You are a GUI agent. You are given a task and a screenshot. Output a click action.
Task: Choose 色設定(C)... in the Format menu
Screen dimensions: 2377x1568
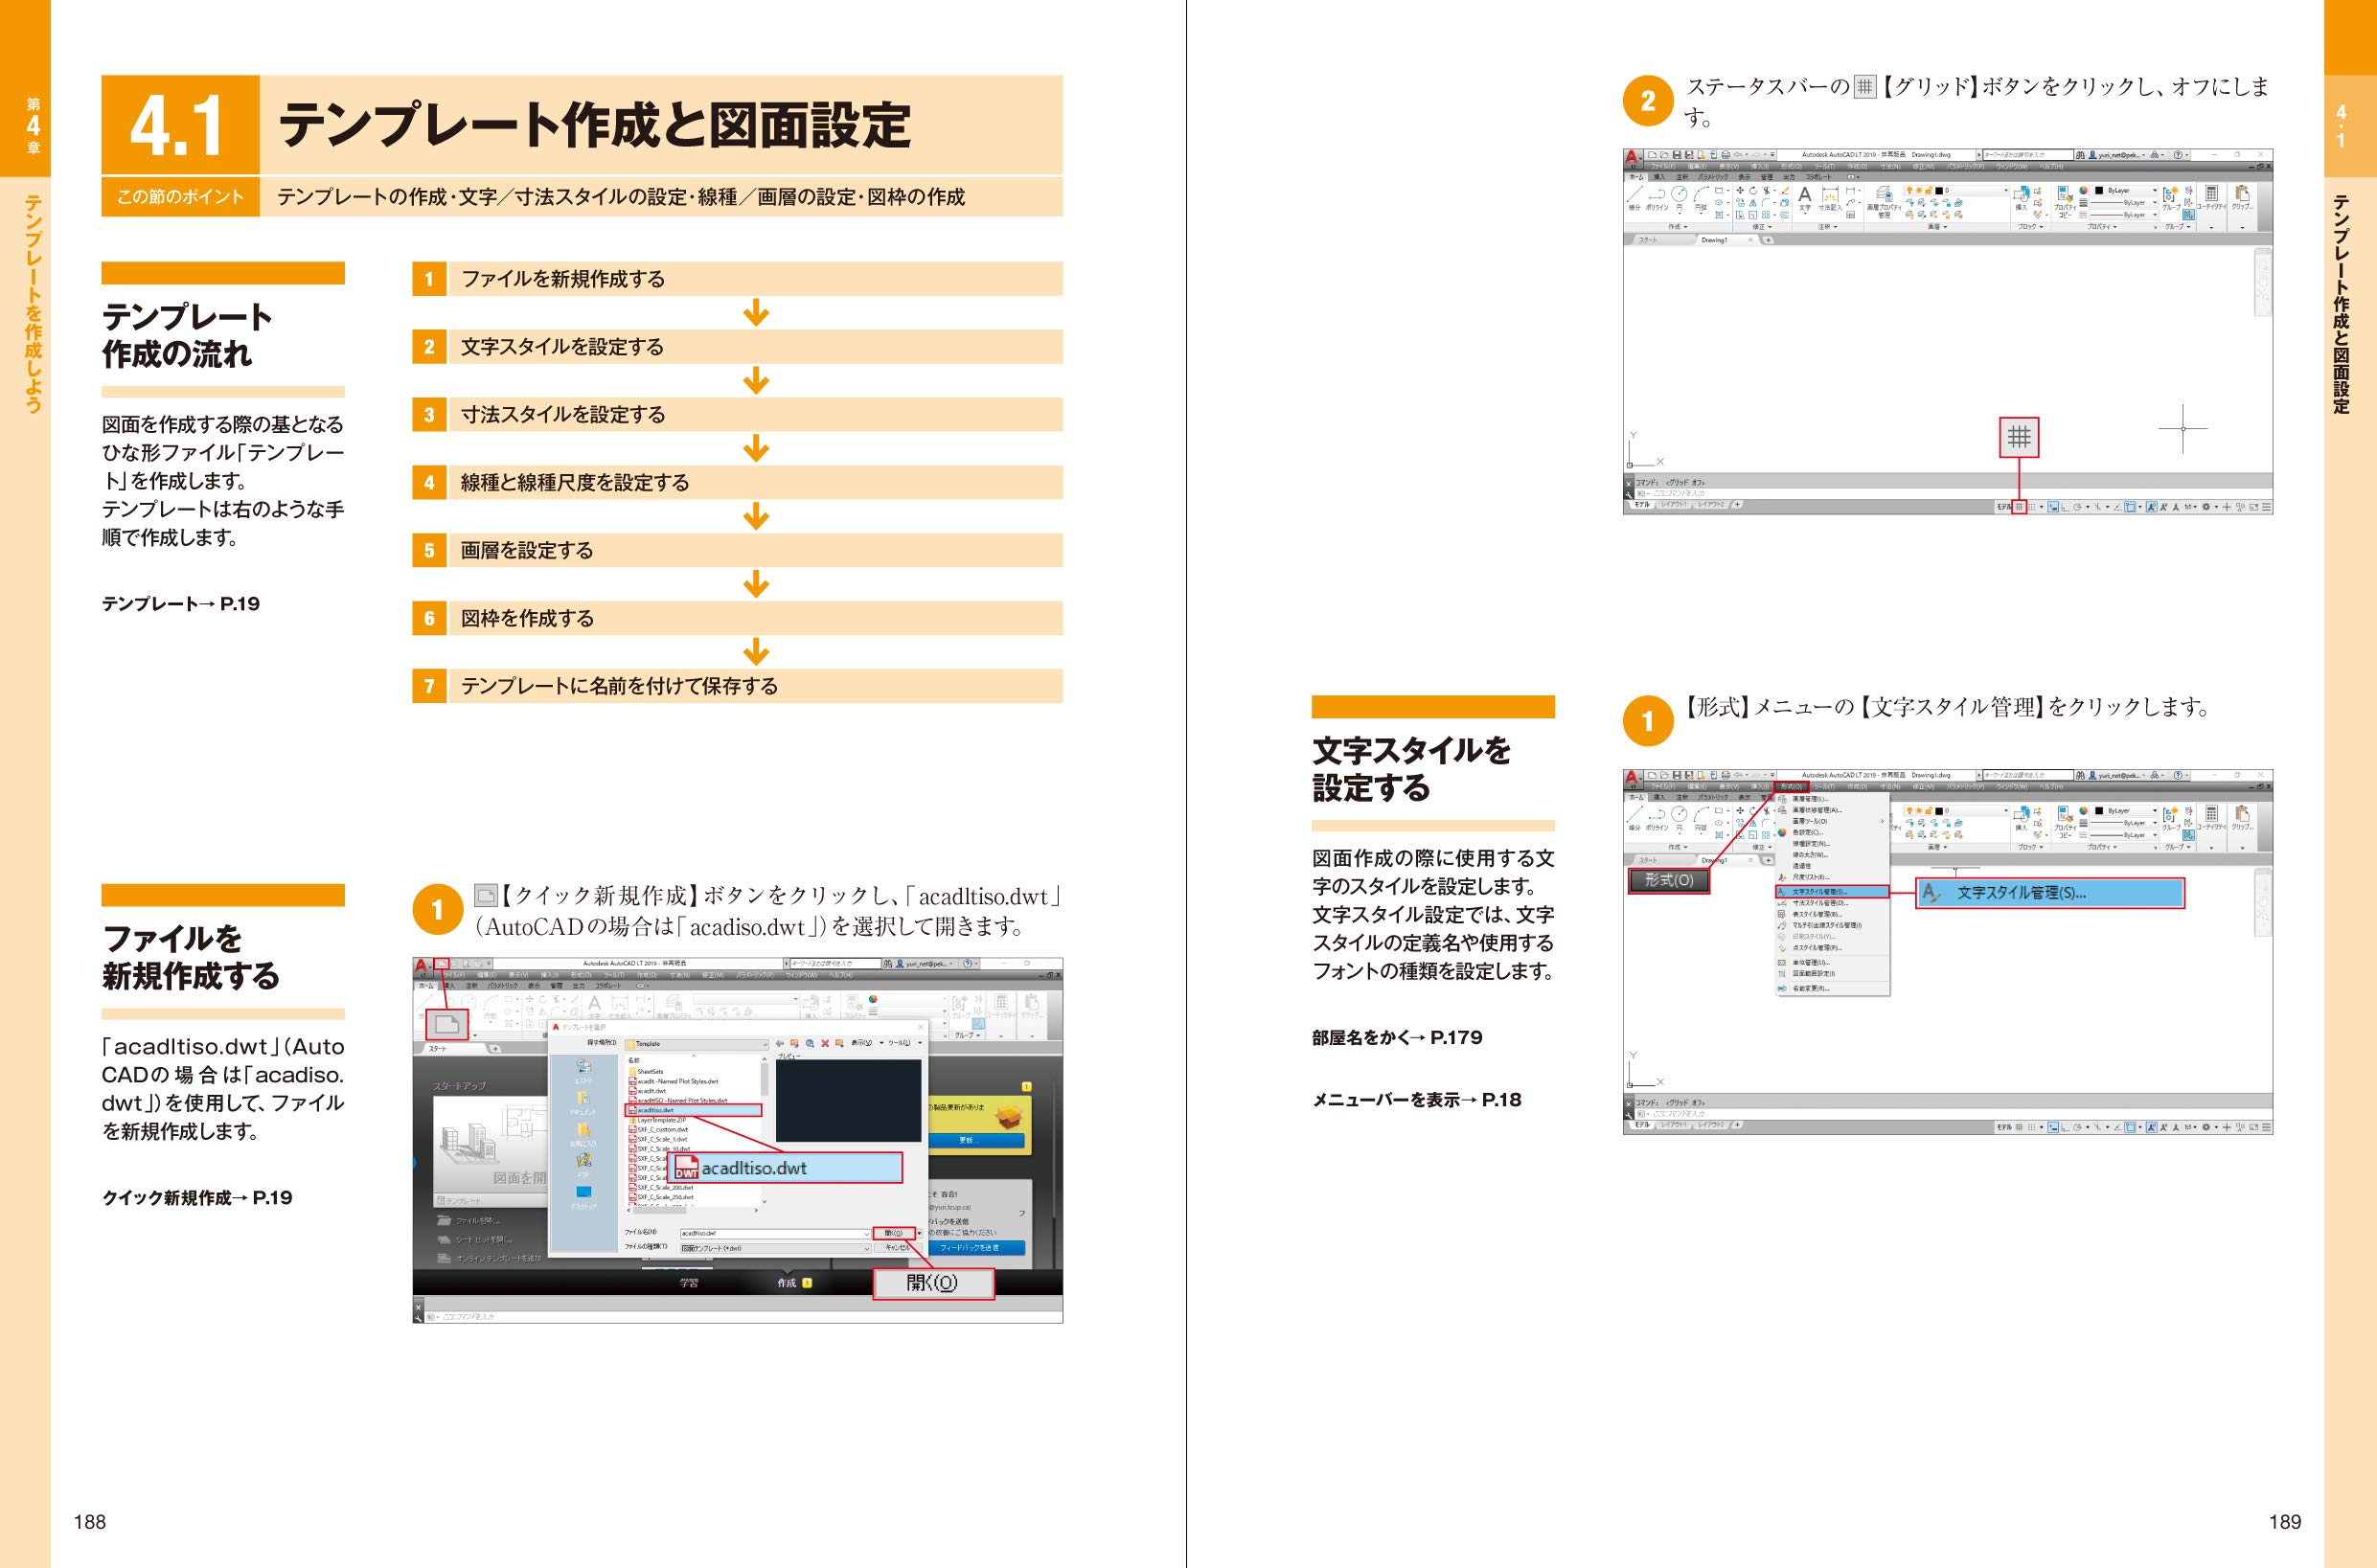click(x=1833, y=833)
